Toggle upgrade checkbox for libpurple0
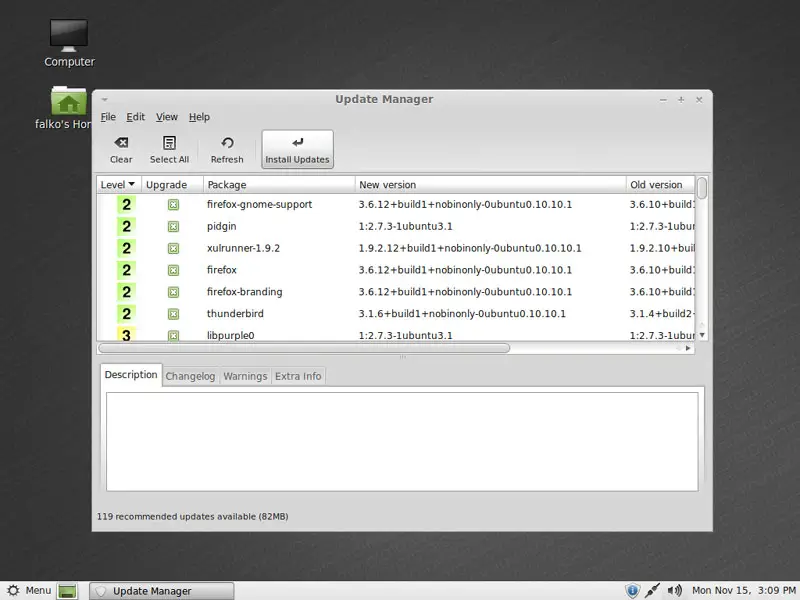This screenshot has width=800, height=600. click(173, 335)
